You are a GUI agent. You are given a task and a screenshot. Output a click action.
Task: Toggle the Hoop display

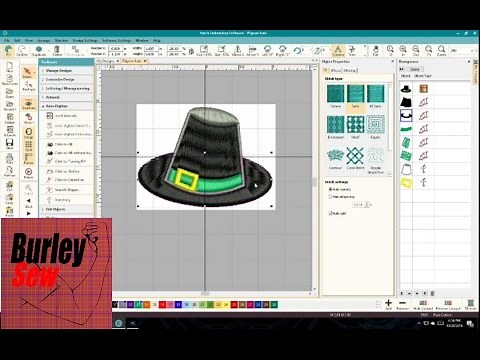tap(29, 133)
